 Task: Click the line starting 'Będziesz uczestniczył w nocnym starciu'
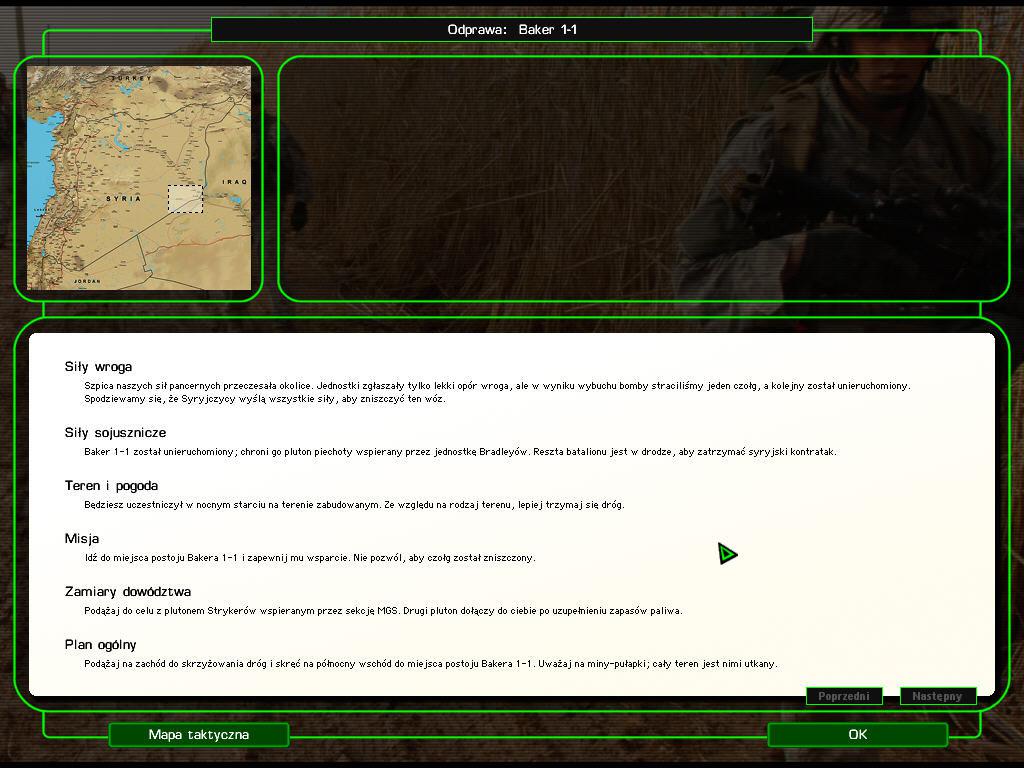(355, 505)
